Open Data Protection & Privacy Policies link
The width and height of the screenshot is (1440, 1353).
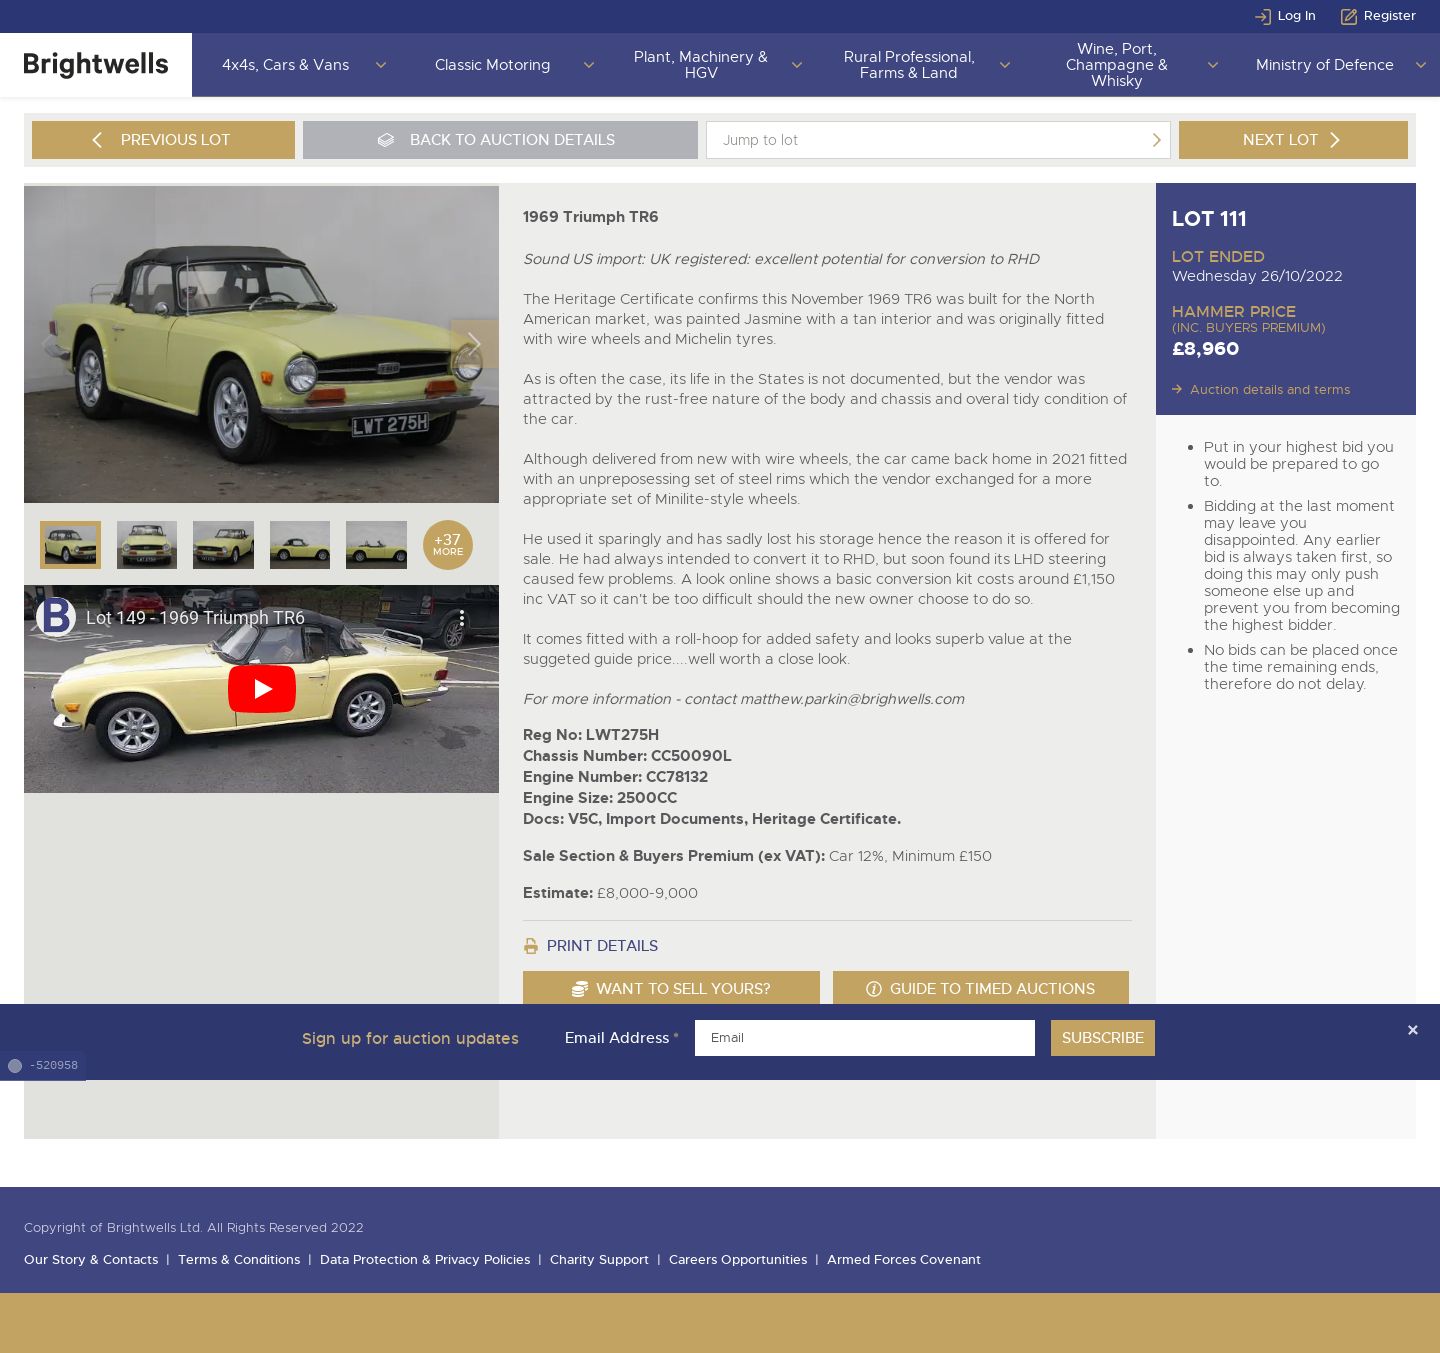[x=425, y=1260]
